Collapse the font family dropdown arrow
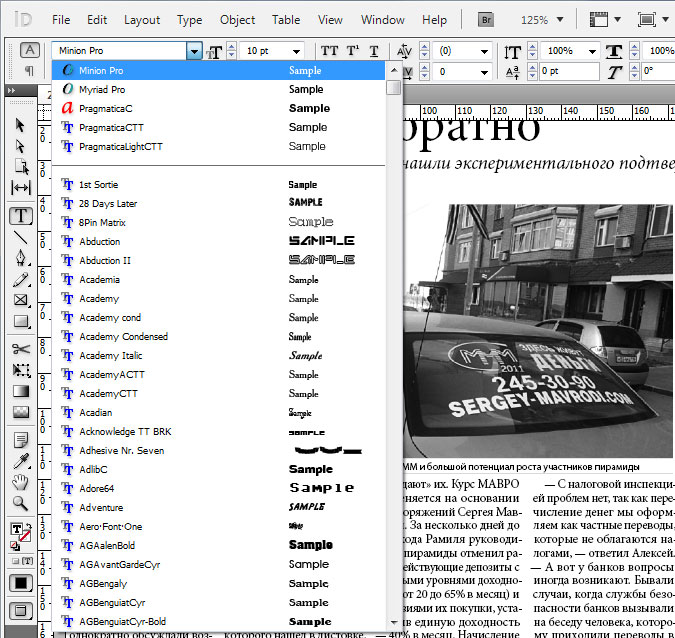This screenshot has width=675, height=638. (194, 51)
